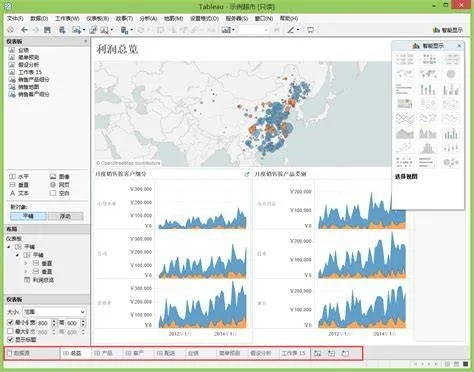Toggle the 最大大小 checkbox
The height and width of the screenshot is (372, 474).
click(10, 331)
